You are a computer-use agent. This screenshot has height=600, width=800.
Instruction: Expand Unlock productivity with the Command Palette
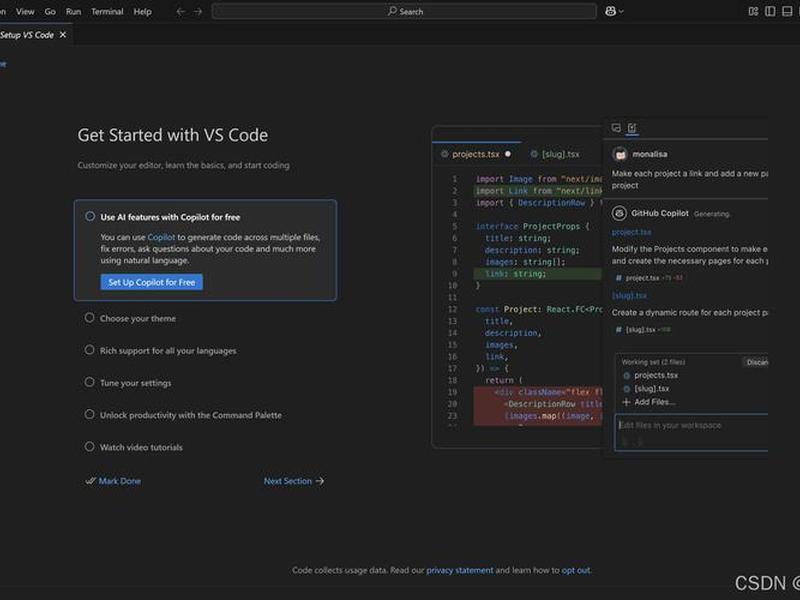pos(190,415)
